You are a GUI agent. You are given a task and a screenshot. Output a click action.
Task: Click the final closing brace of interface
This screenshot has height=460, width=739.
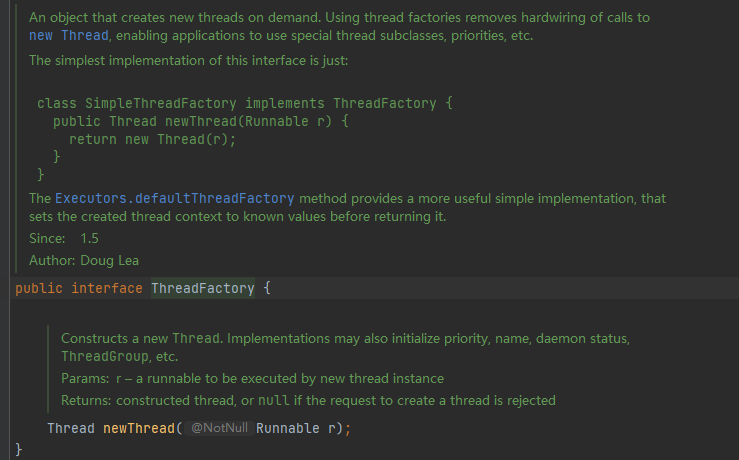coord(19,449)
